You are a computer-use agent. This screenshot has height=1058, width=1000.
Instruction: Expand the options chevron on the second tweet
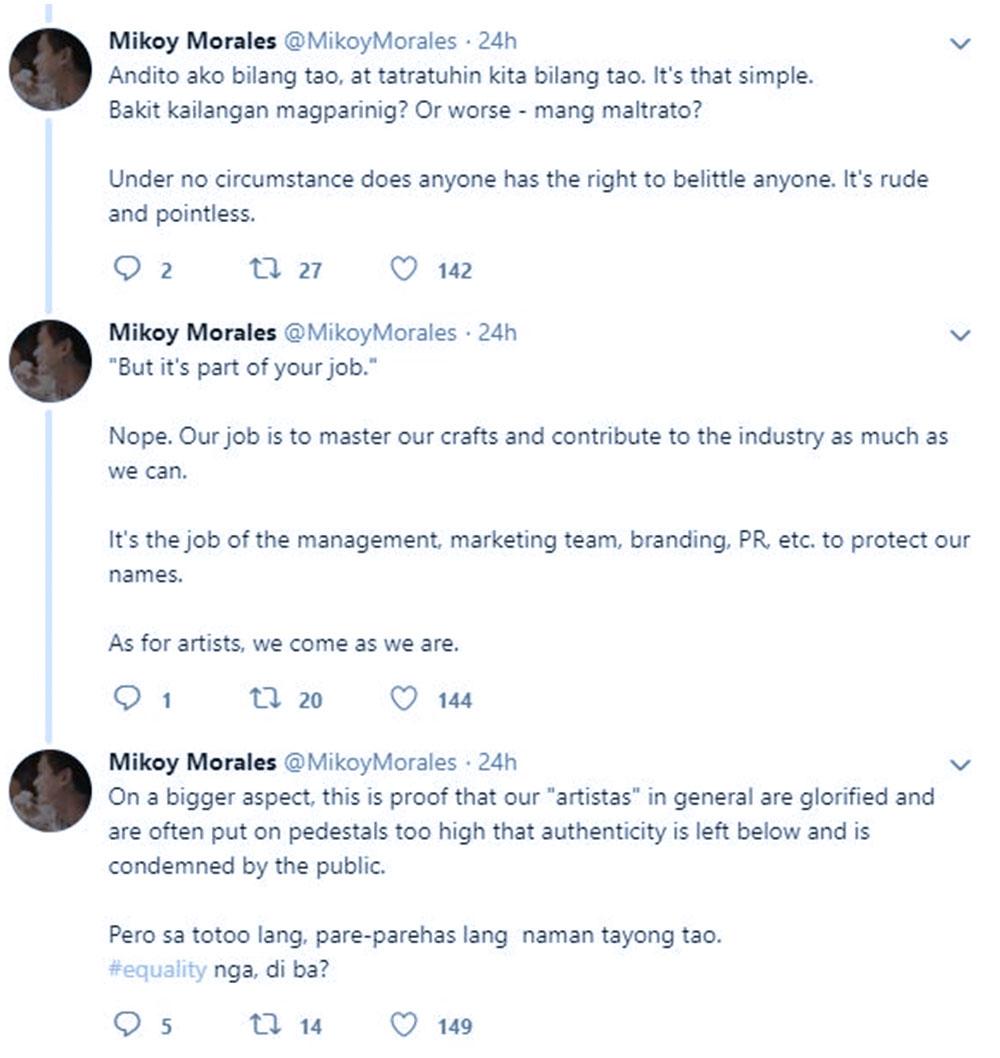click(x=960, y=335)
